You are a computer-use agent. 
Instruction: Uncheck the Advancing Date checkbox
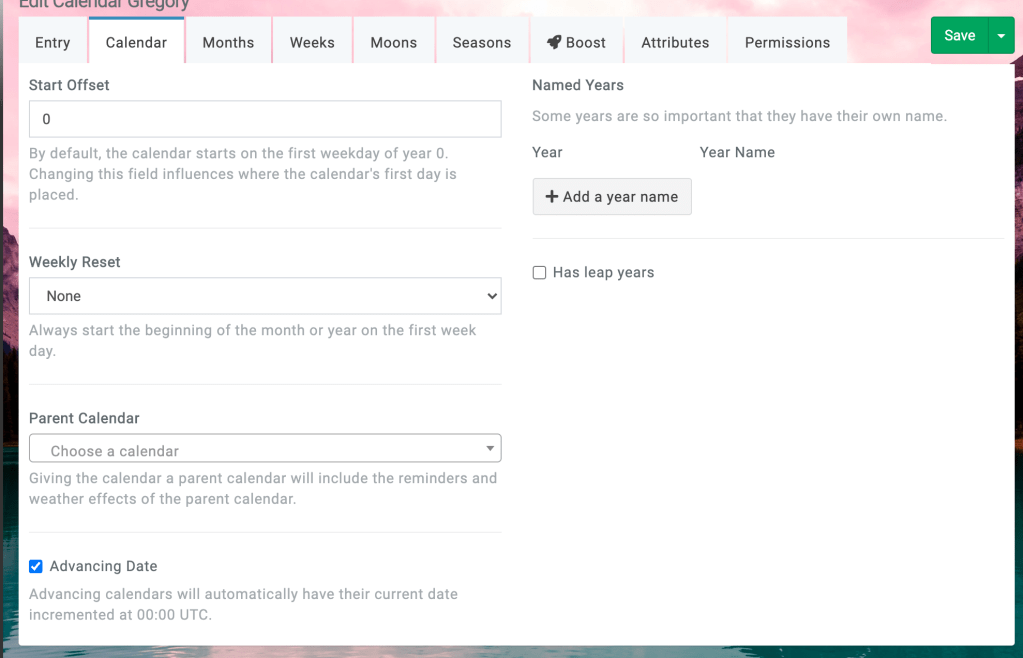coord(36,567)
